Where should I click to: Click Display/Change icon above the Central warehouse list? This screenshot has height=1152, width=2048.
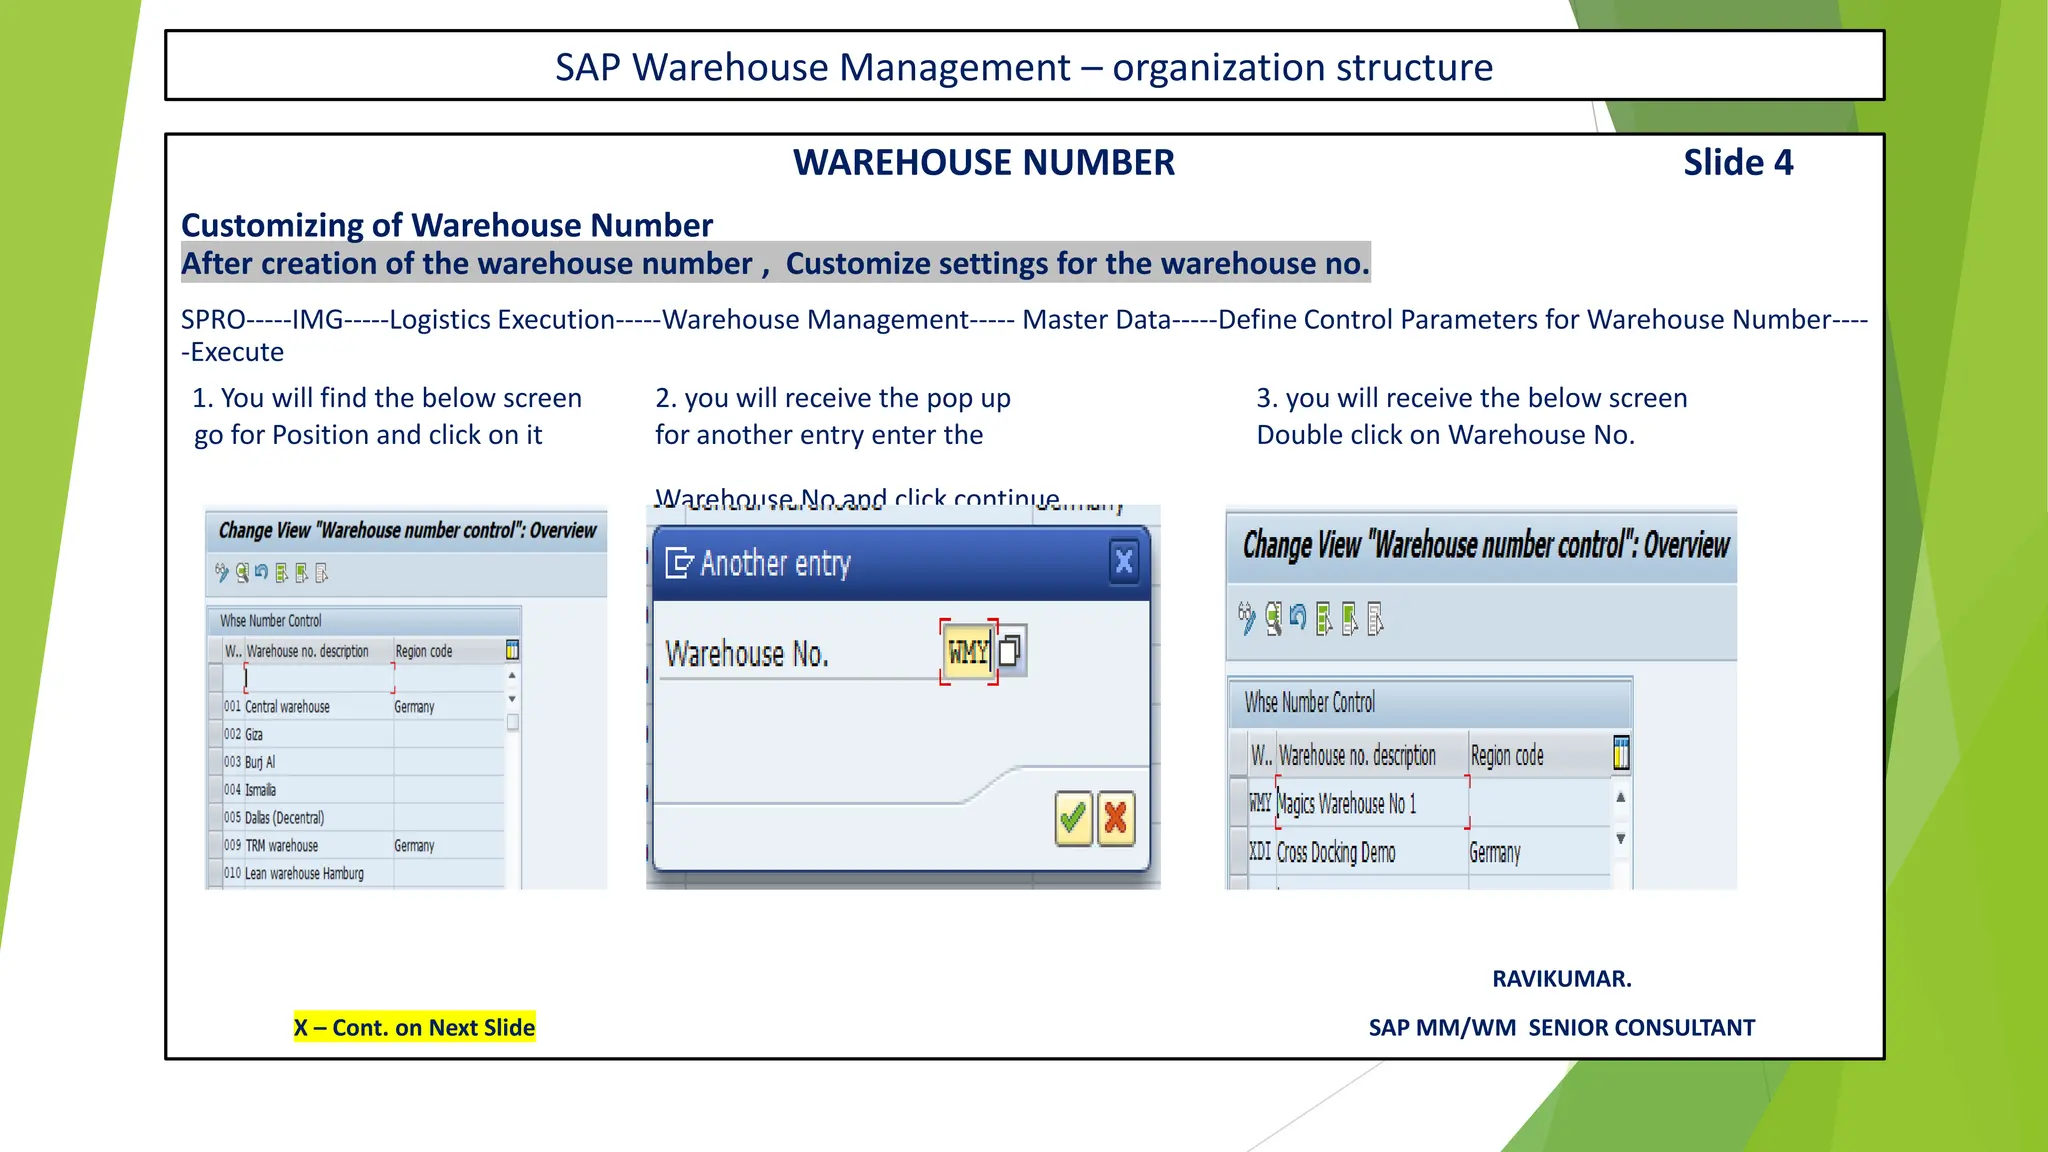tap(221, 573)
